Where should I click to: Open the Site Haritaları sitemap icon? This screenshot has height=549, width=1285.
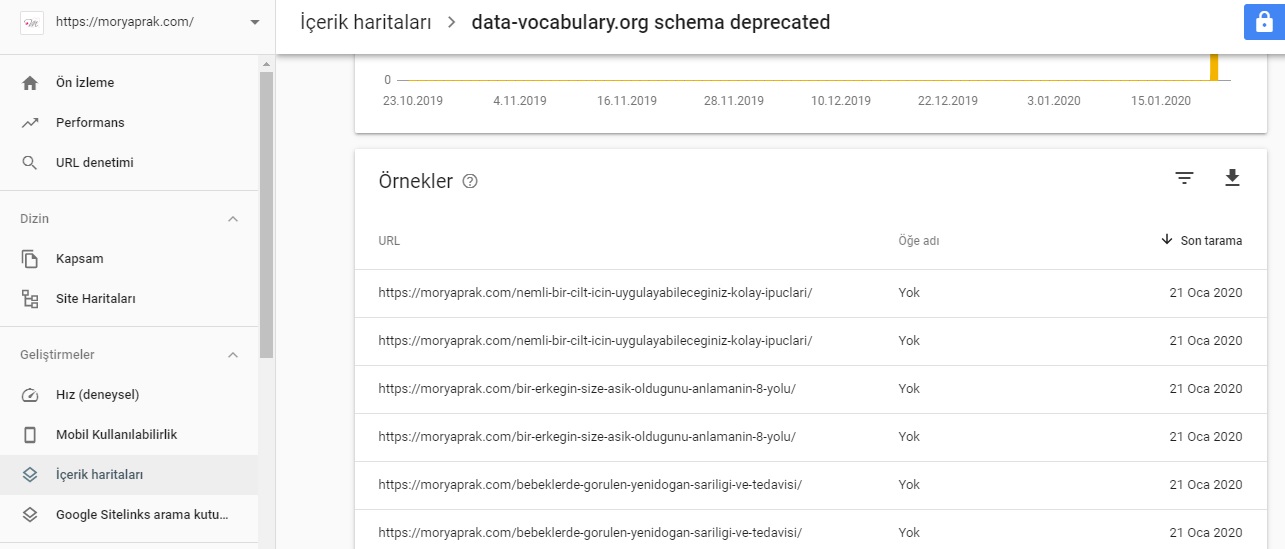pos(30,299)
